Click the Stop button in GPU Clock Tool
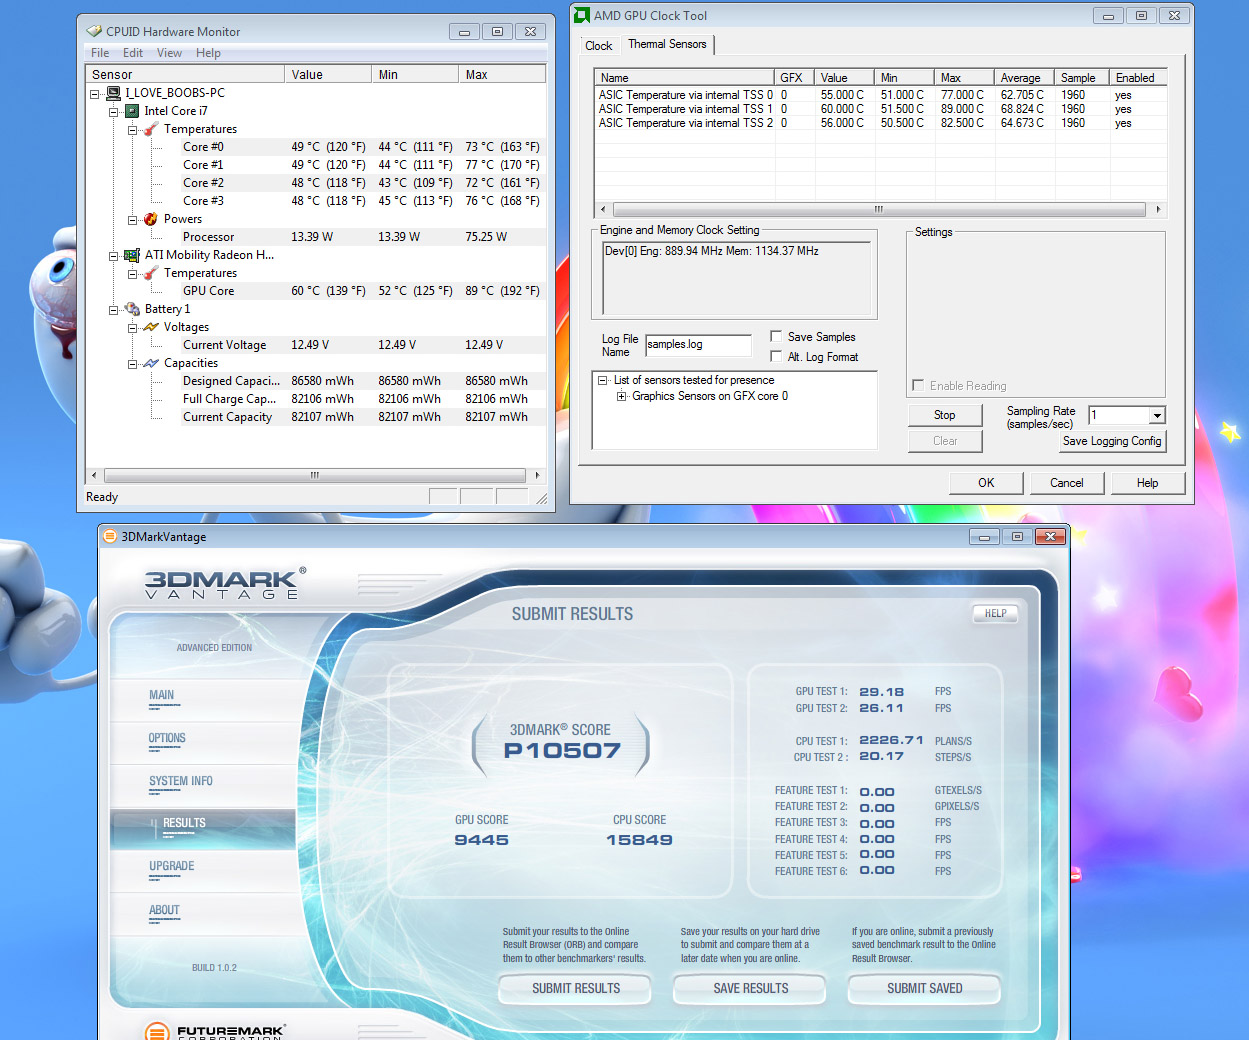Screen dimensions: 1249x1040 (945, 415)
